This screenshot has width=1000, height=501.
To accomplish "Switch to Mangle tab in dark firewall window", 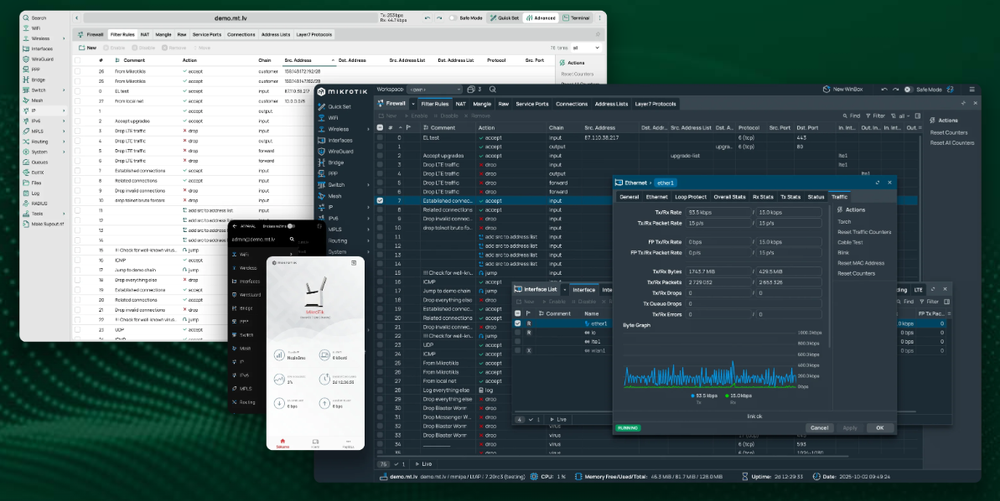I will click(x=482, y=104).
